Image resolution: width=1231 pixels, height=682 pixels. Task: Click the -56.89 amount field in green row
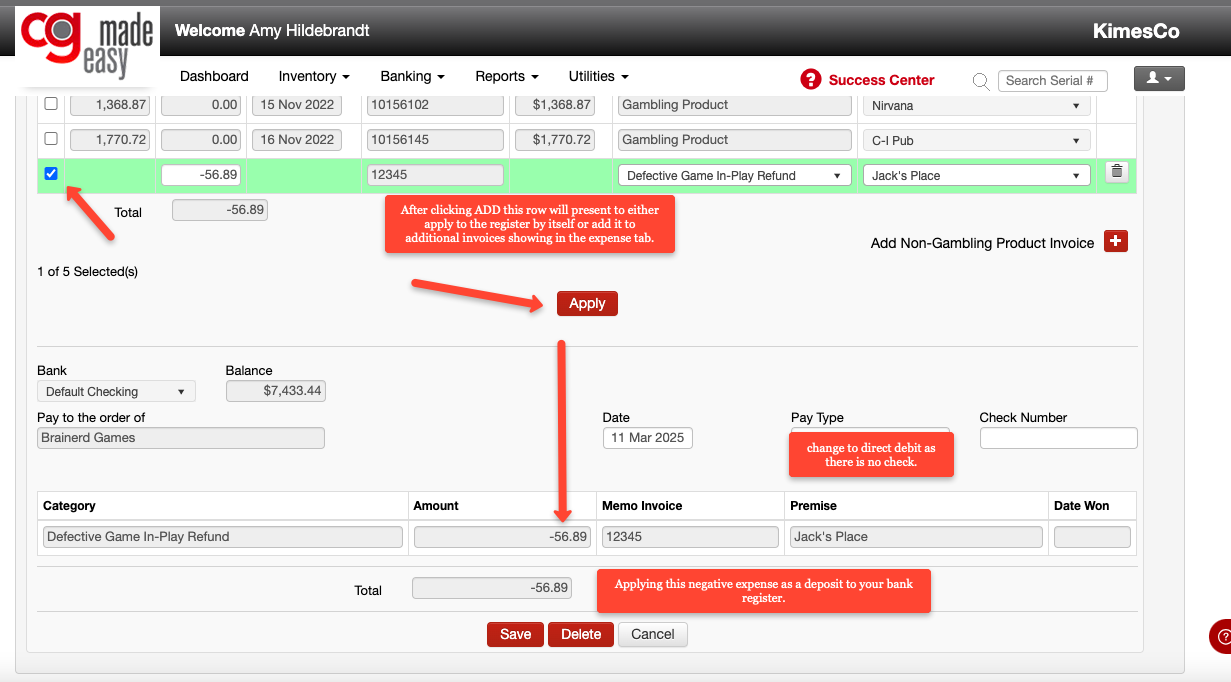pyautogui.click(x=201, y=175)
